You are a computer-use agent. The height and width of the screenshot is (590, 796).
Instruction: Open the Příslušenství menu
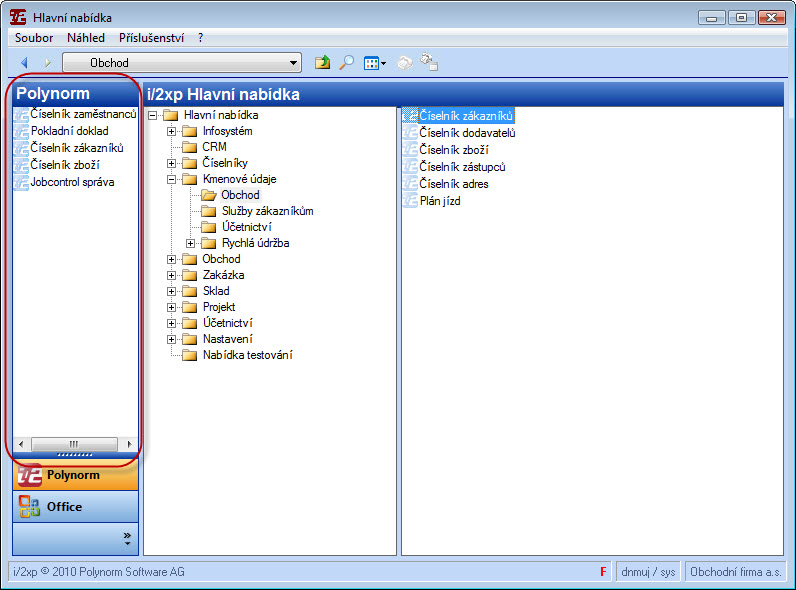[151, 38]
